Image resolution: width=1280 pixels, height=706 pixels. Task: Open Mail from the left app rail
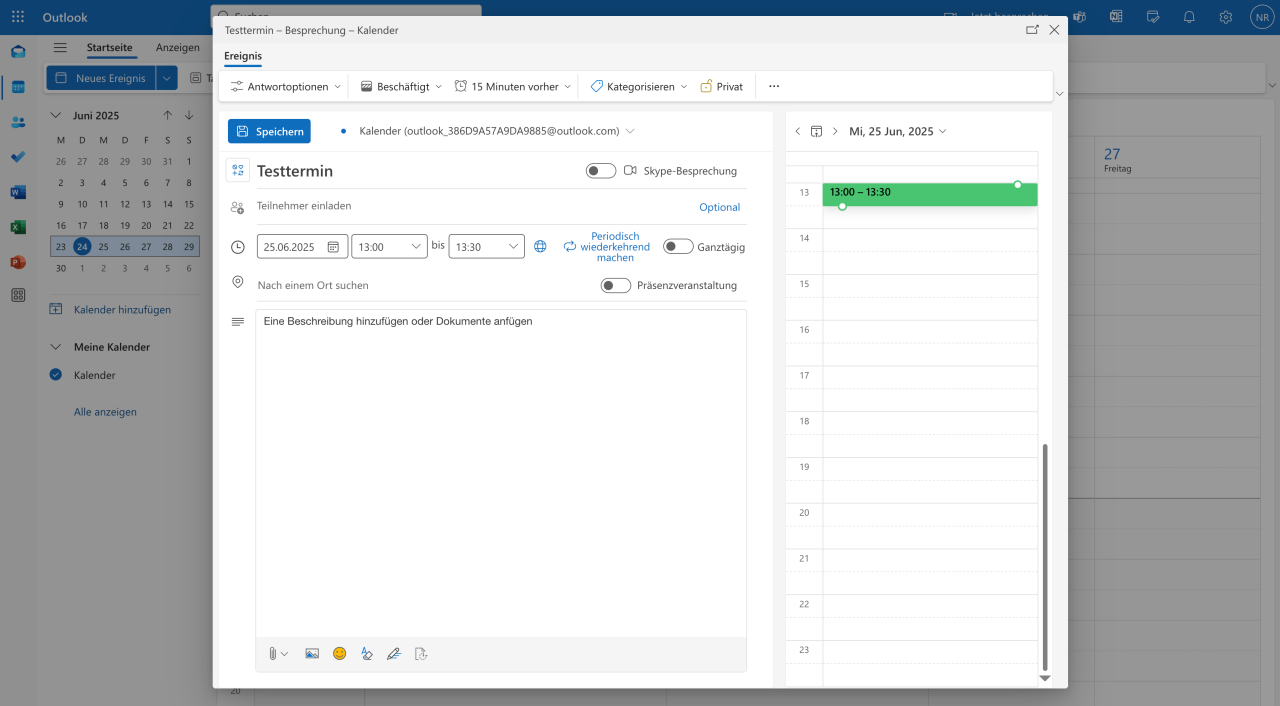click(x=18, y=52)
